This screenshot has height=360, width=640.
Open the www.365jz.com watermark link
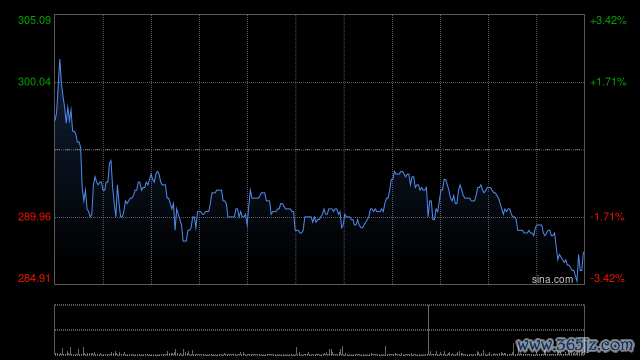click(x=575, y=345)
